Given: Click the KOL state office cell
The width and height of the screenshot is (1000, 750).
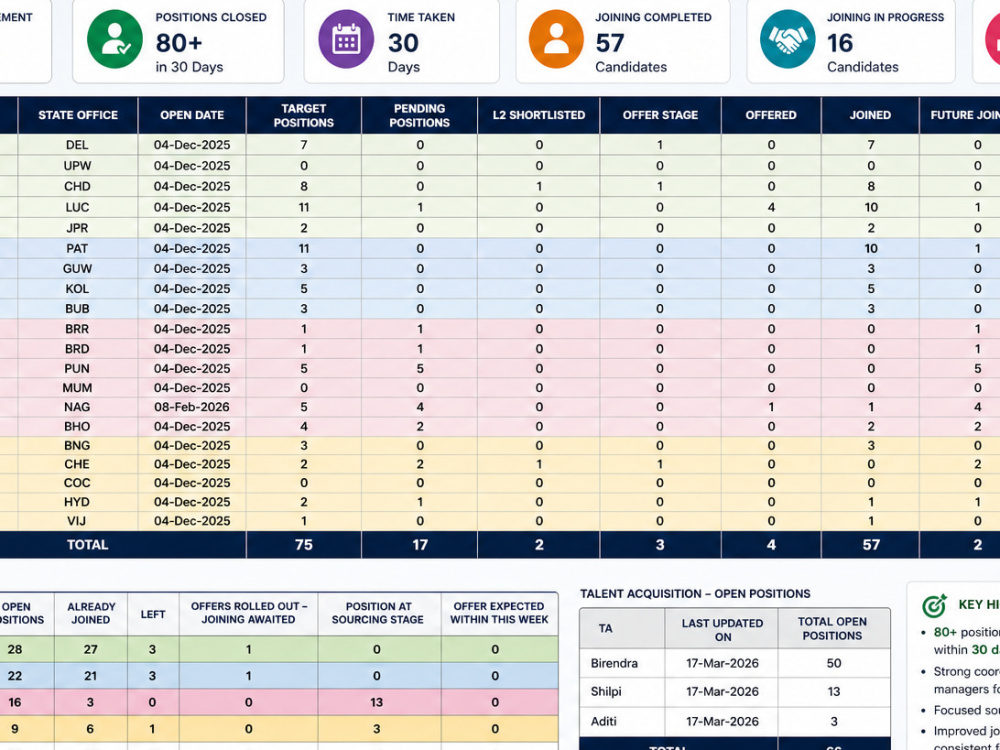Looking at the screenshot, I should [x=77, y=289].
